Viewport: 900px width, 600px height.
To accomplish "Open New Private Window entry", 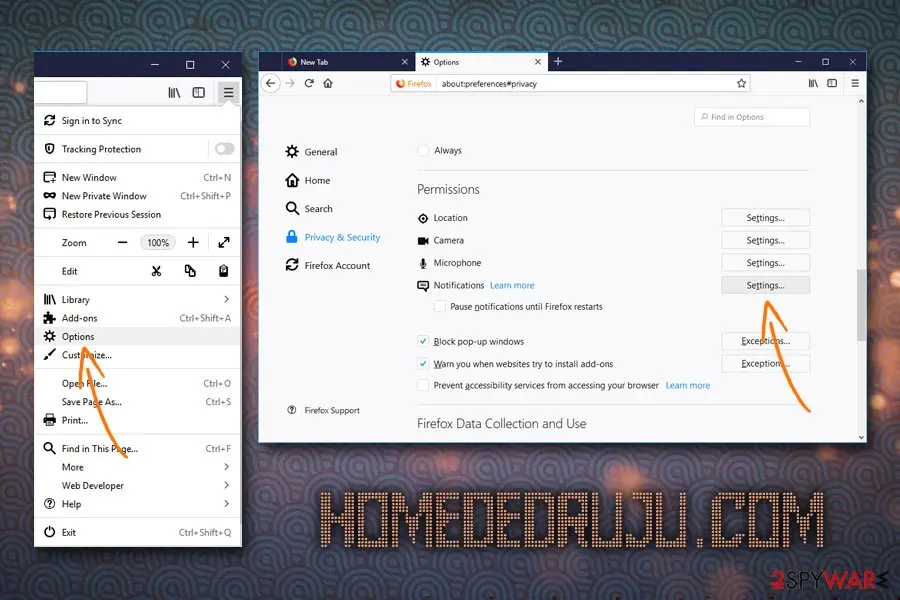I will pyautogui.click(x=138, y=196).
